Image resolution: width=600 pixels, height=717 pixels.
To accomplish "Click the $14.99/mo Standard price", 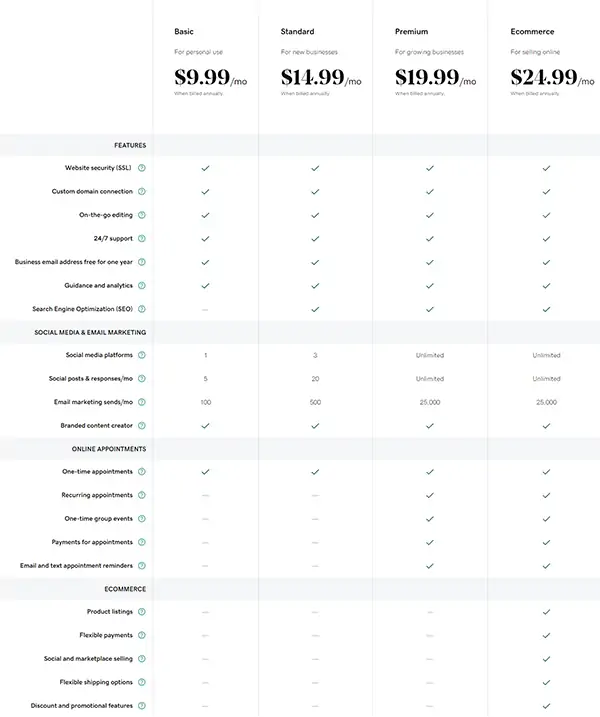I will 321,78.
